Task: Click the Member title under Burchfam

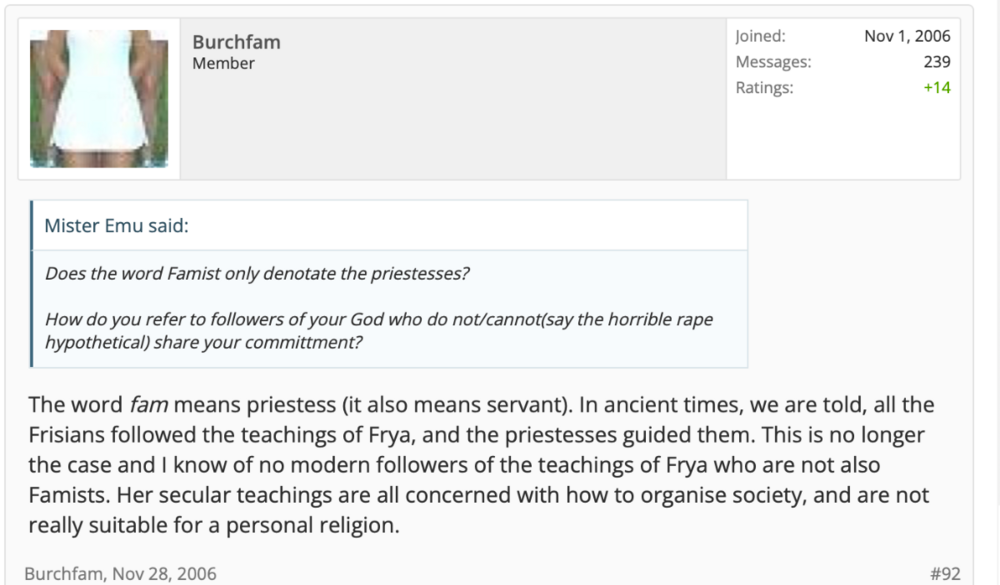Action: (x=223, y=63)
